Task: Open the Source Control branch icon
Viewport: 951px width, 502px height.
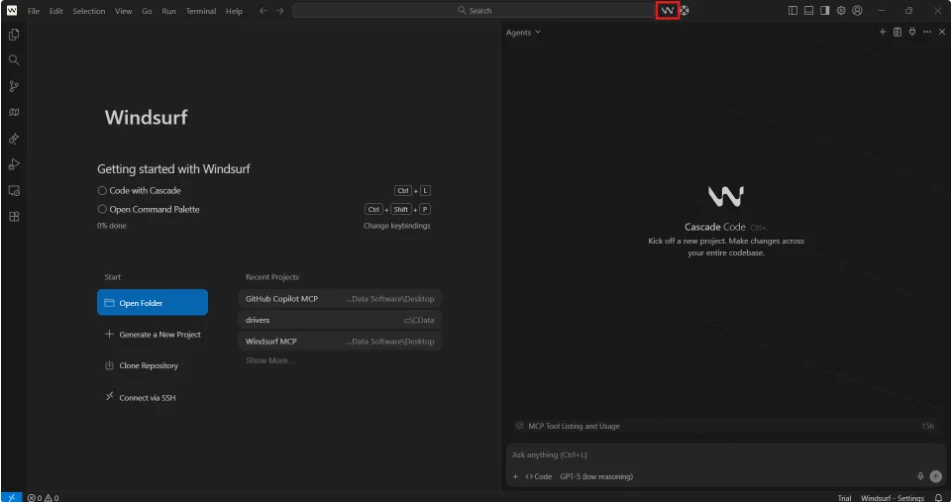Action: 14,86
